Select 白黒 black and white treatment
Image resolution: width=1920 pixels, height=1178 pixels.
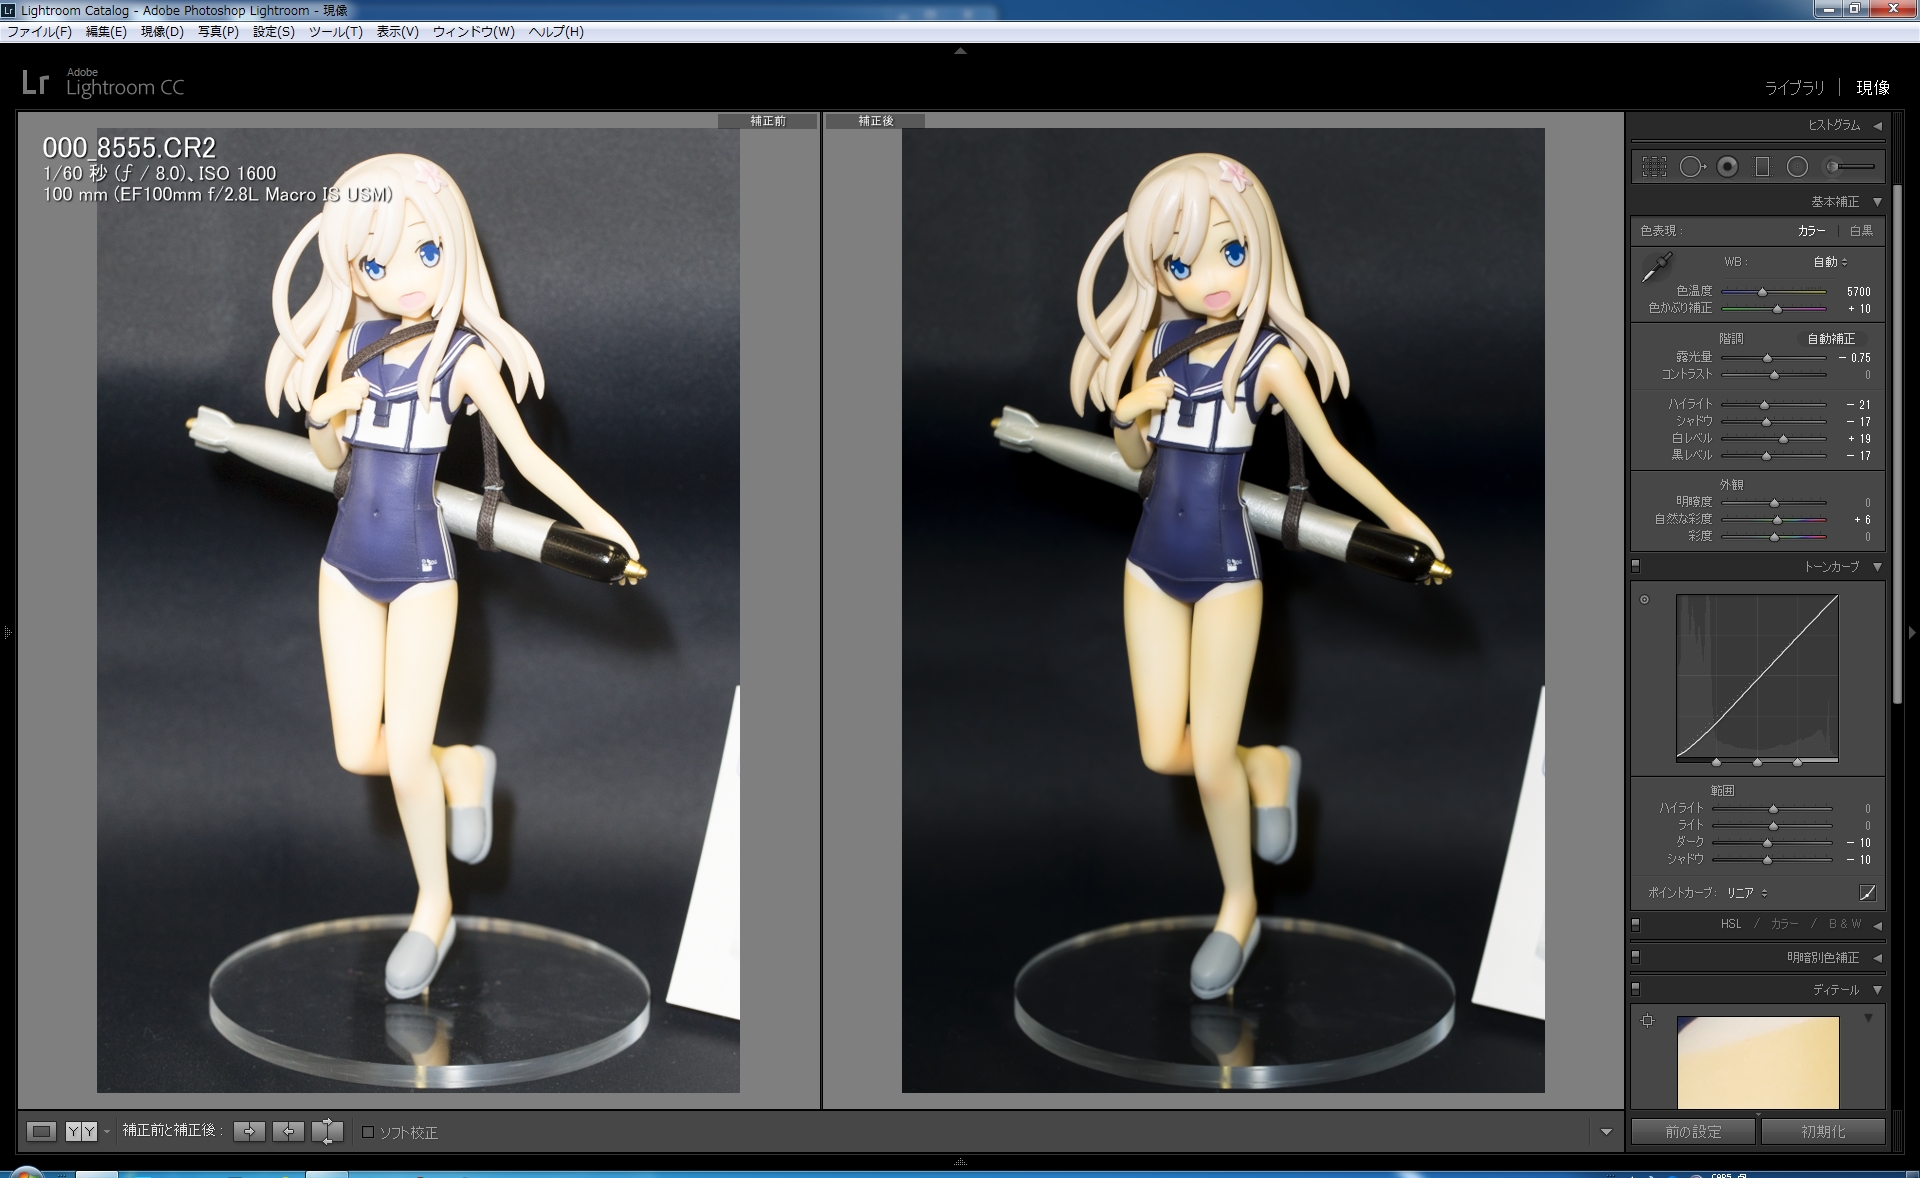1861,231
